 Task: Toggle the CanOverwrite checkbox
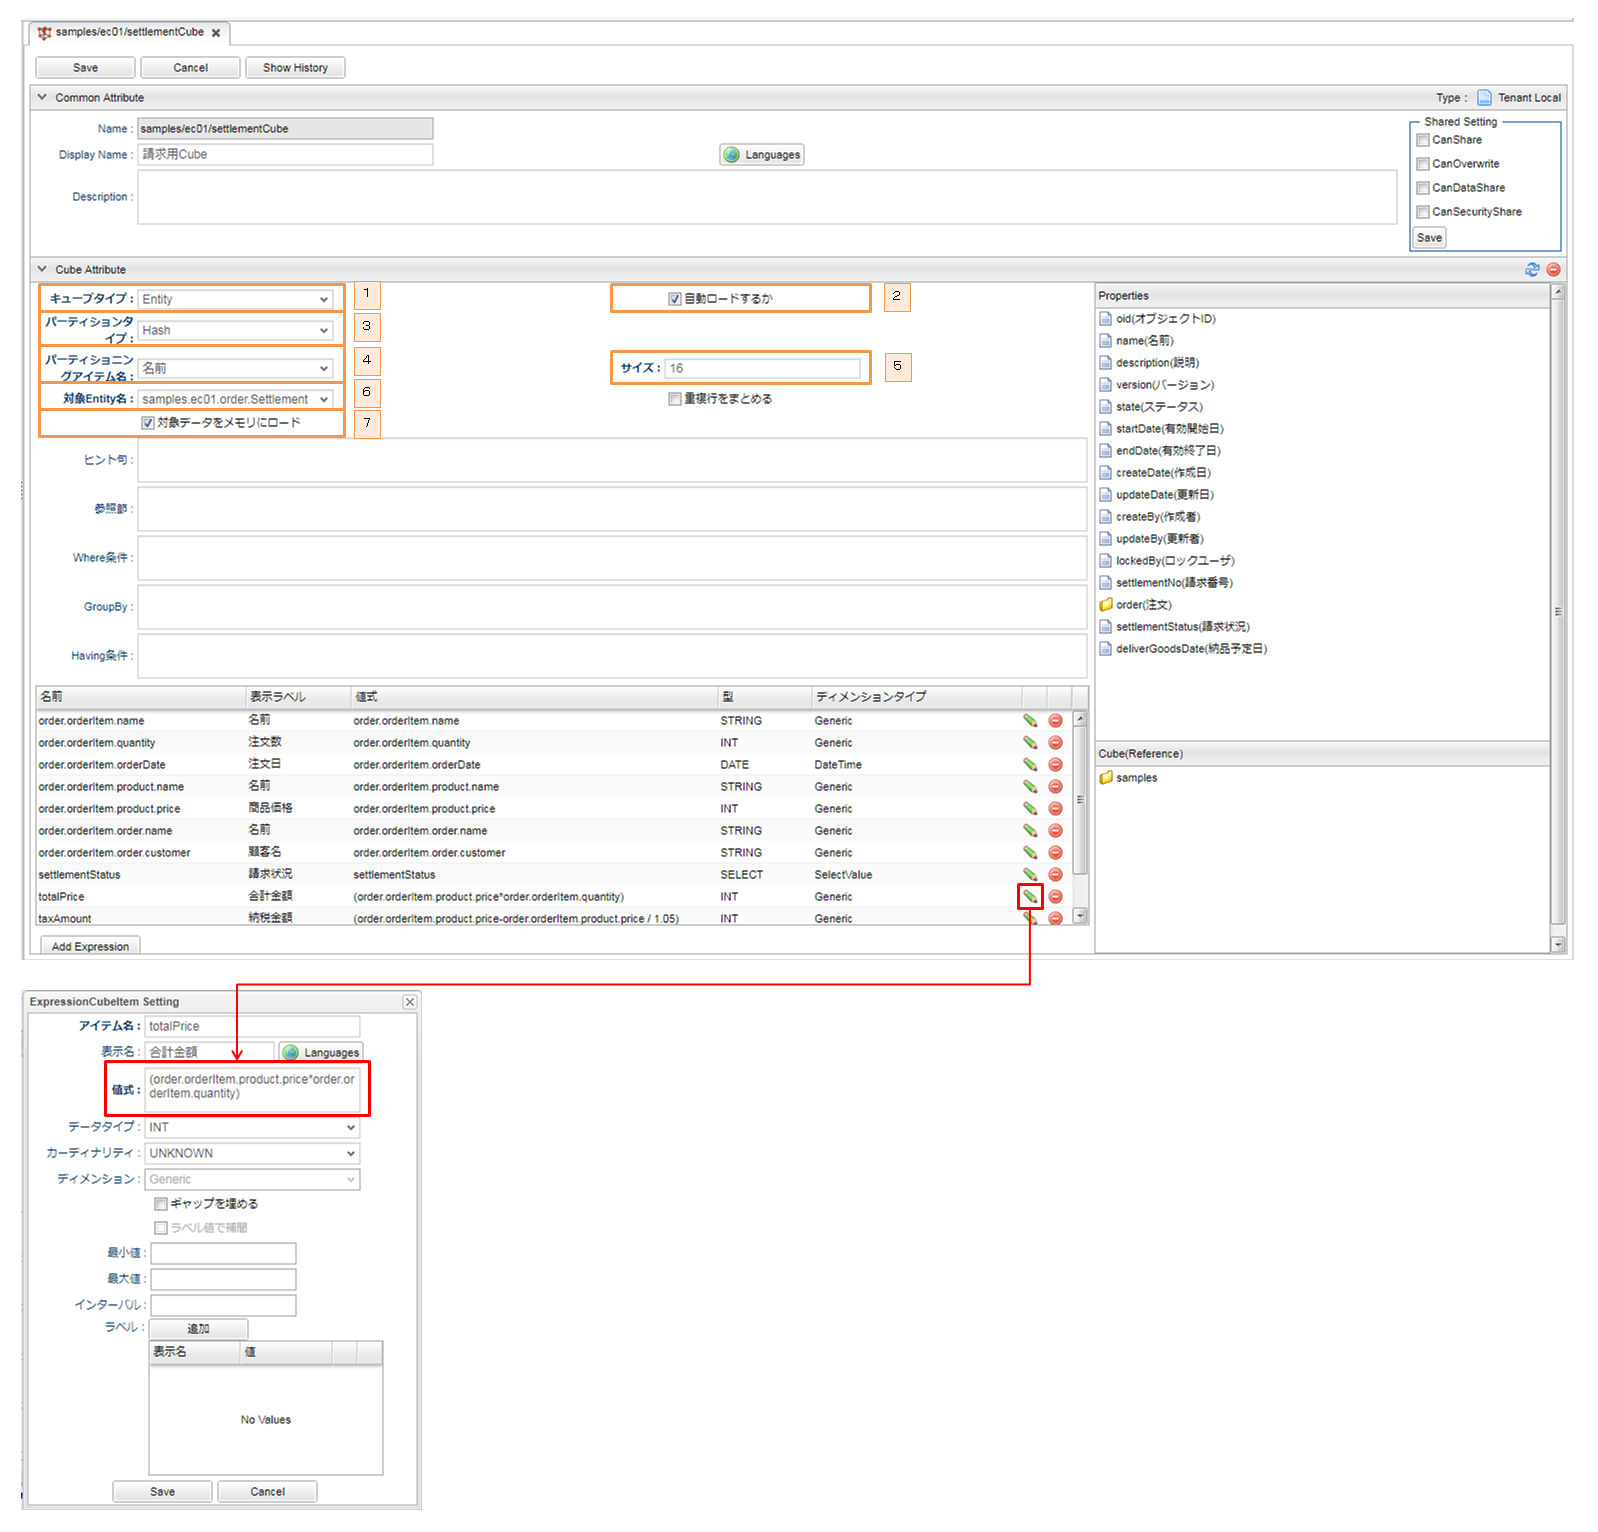pyautogui.click(x=1423, y=164)
